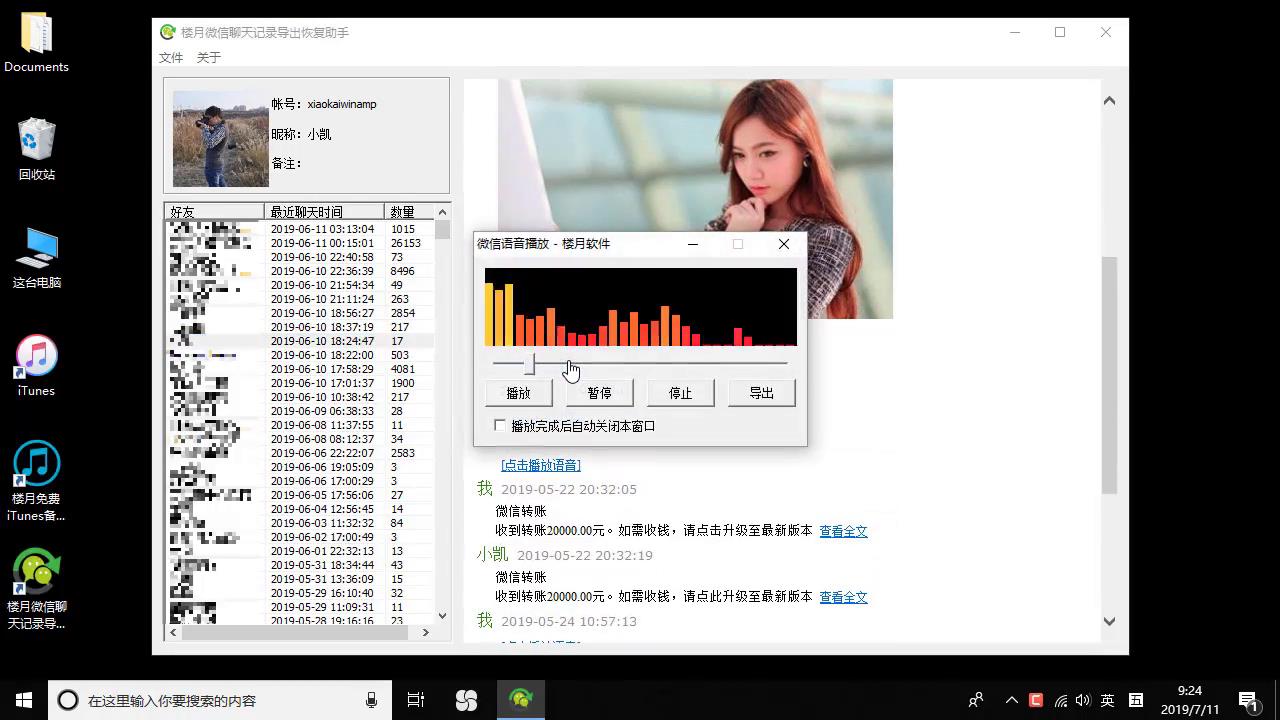Enable 播放完成后自动关闭本窗口 checkbox
The height and width of the screenshot is (720, 1280).
pyautogui.click(x=500, y=426)
